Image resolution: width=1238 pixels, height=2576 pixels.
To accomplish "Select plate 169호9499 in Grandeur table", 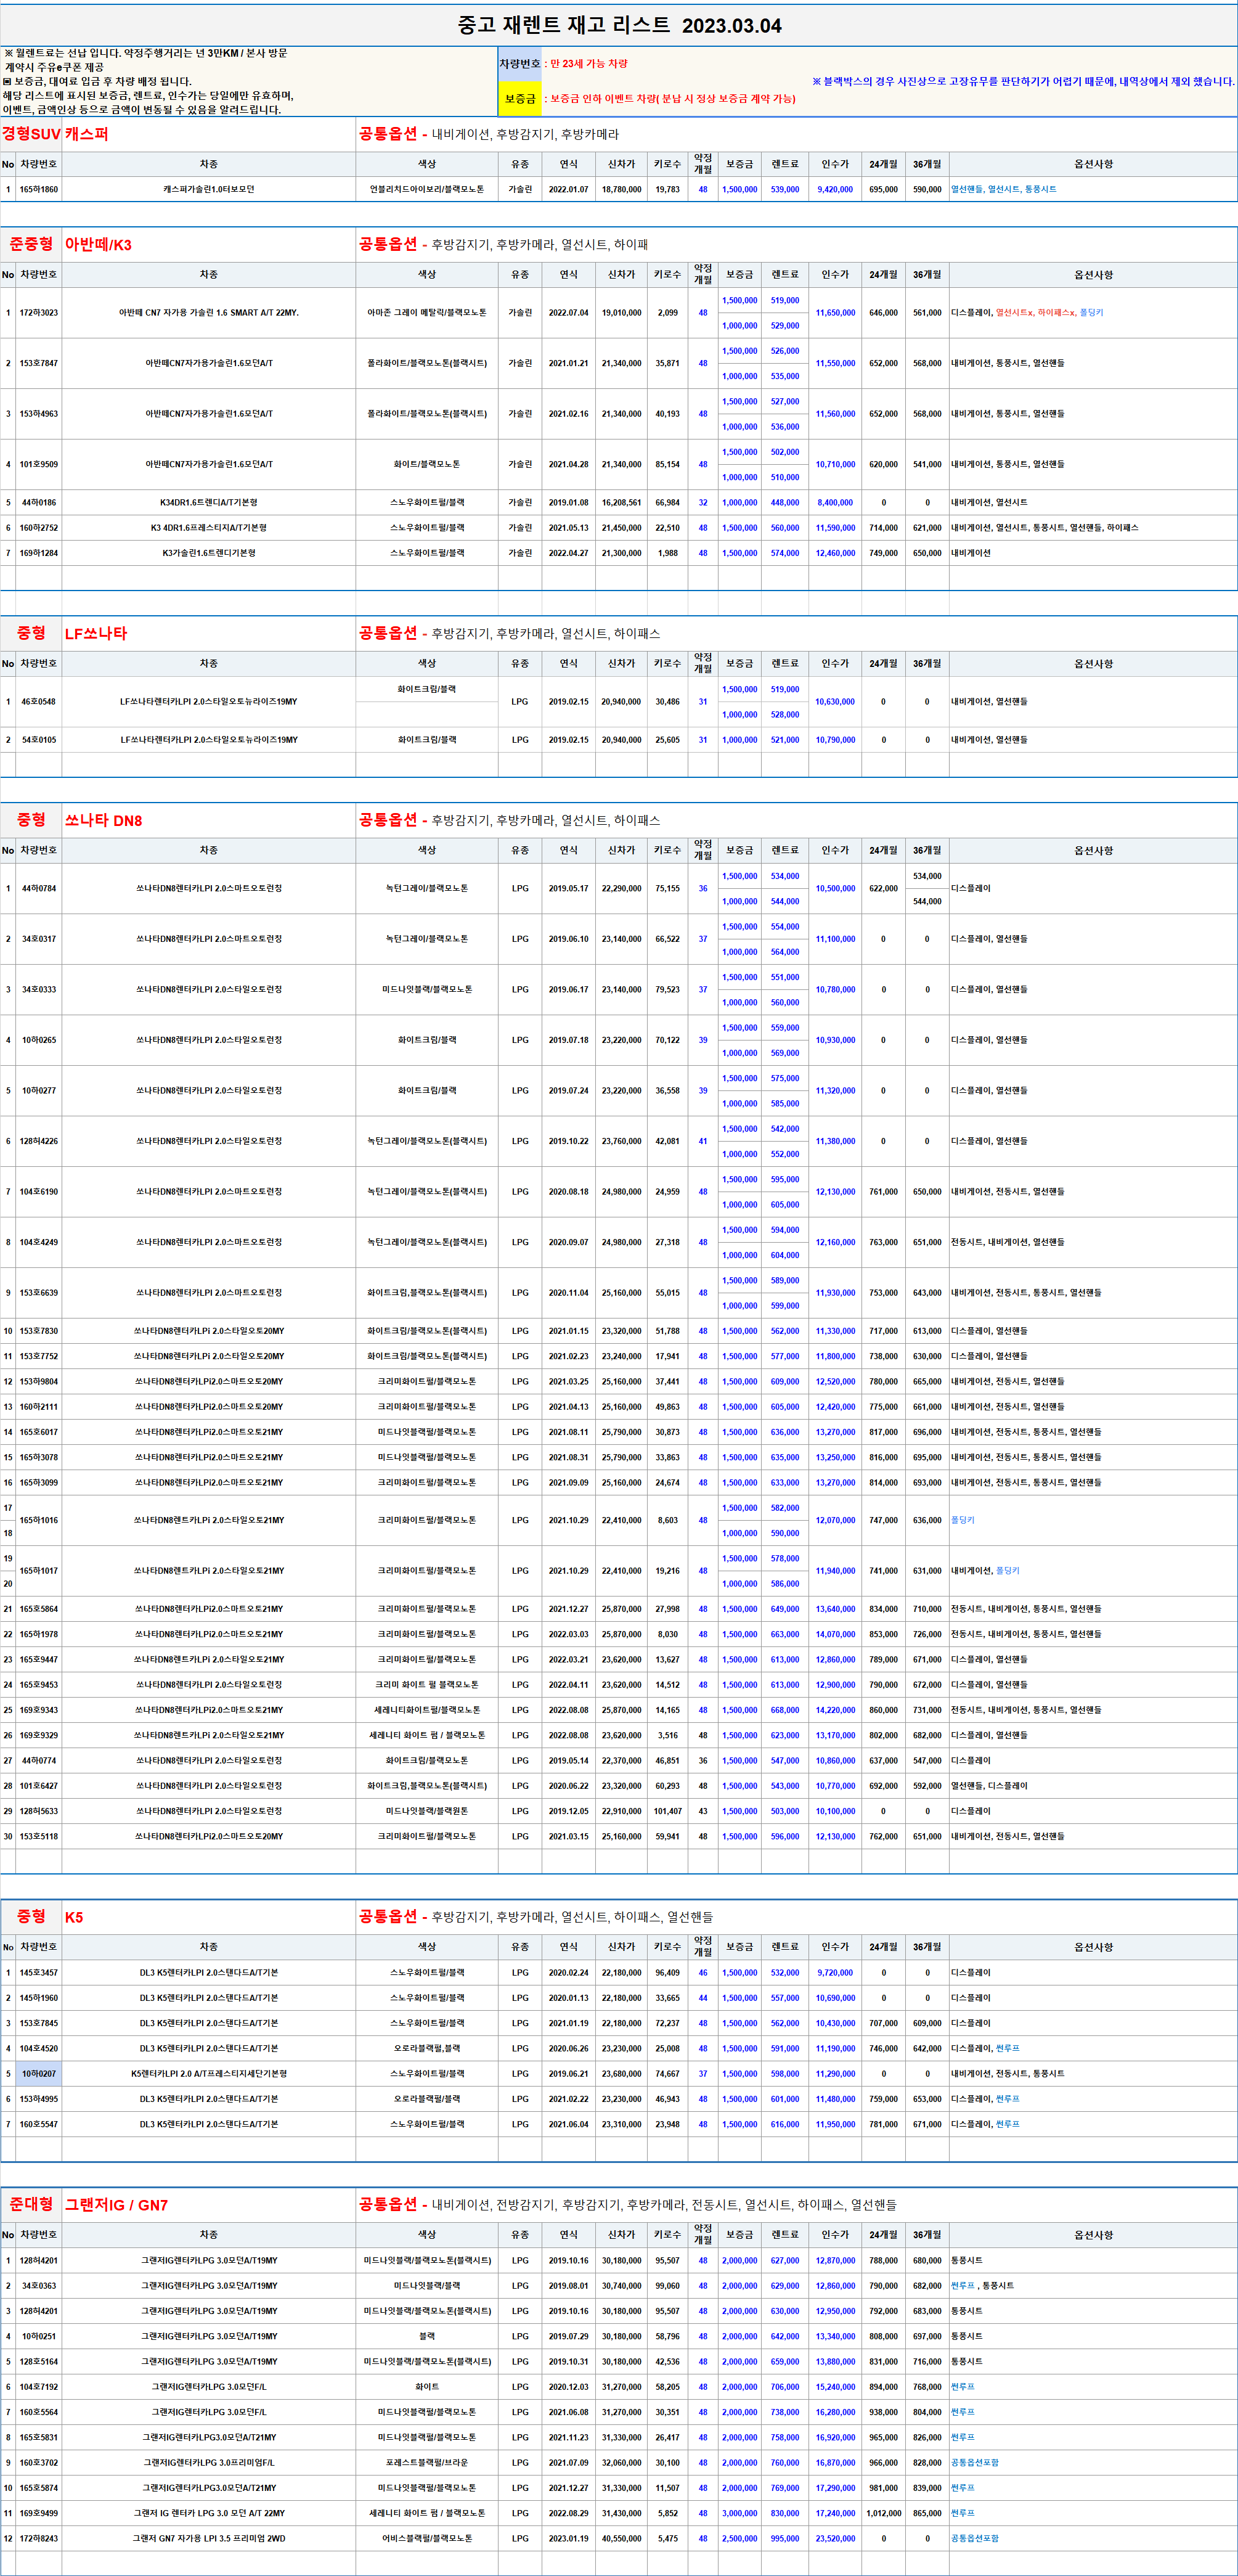I will 39,2513.
